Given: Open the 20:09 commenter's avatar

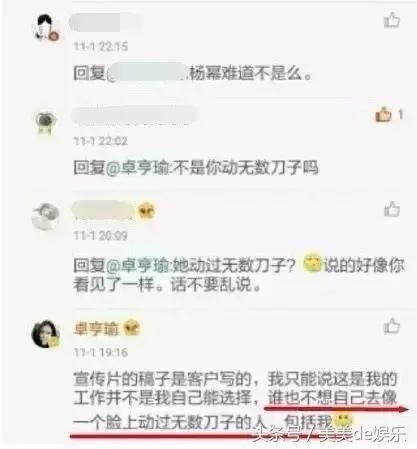Looking at the screenshot, I should point(46,217).
